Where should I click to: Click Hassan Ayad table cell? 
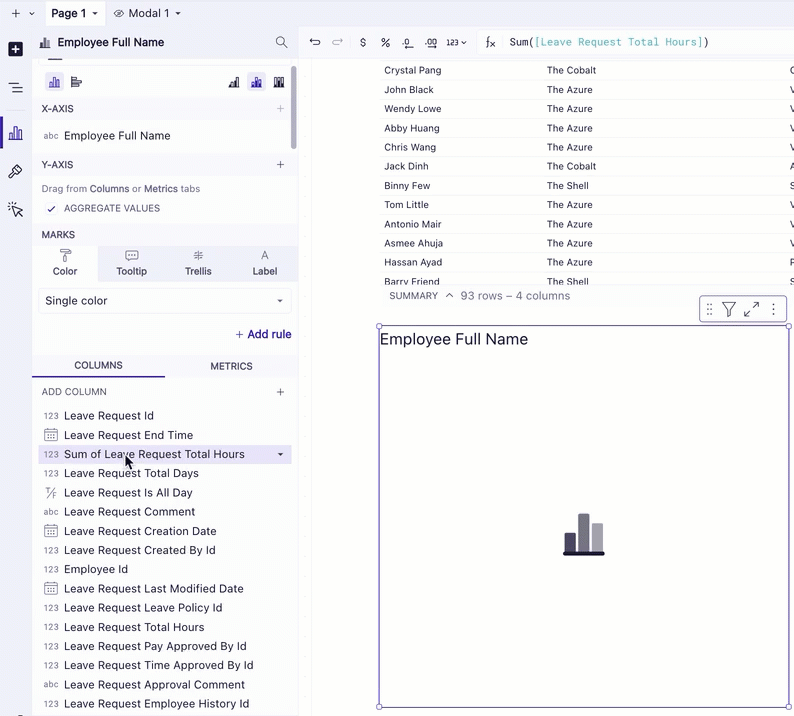tap(413, 262)
